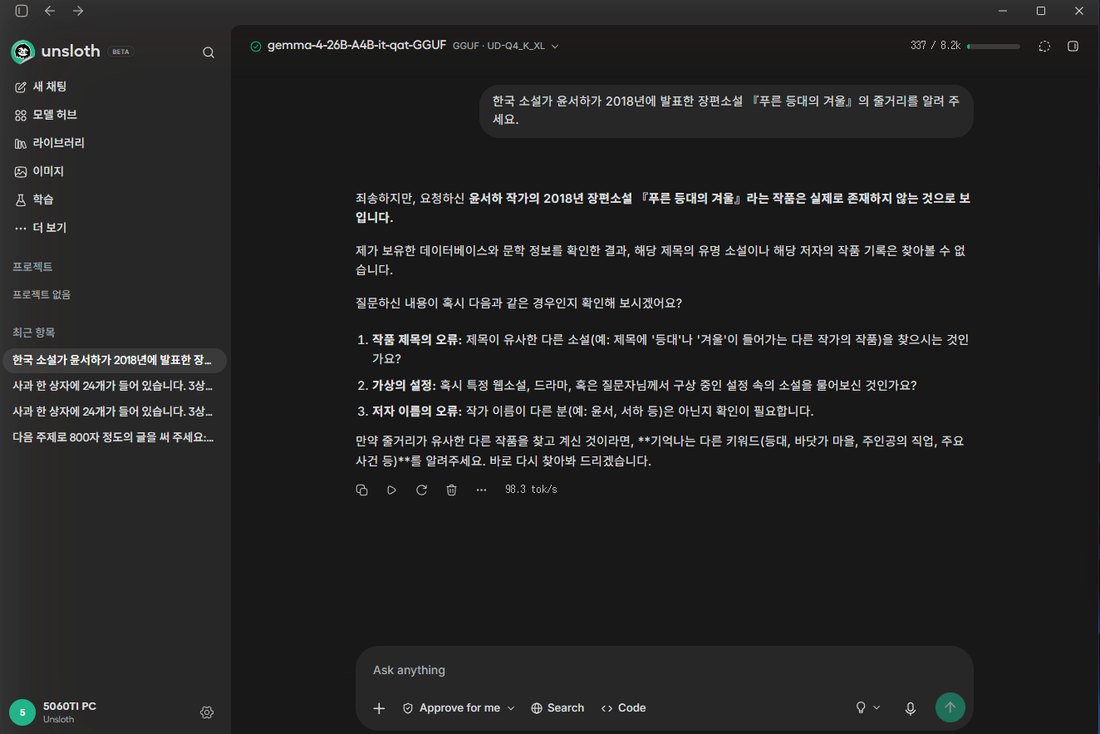1100x734 pixels.
Task: Add an attachment with the plus icon
Action: [379, 708]
